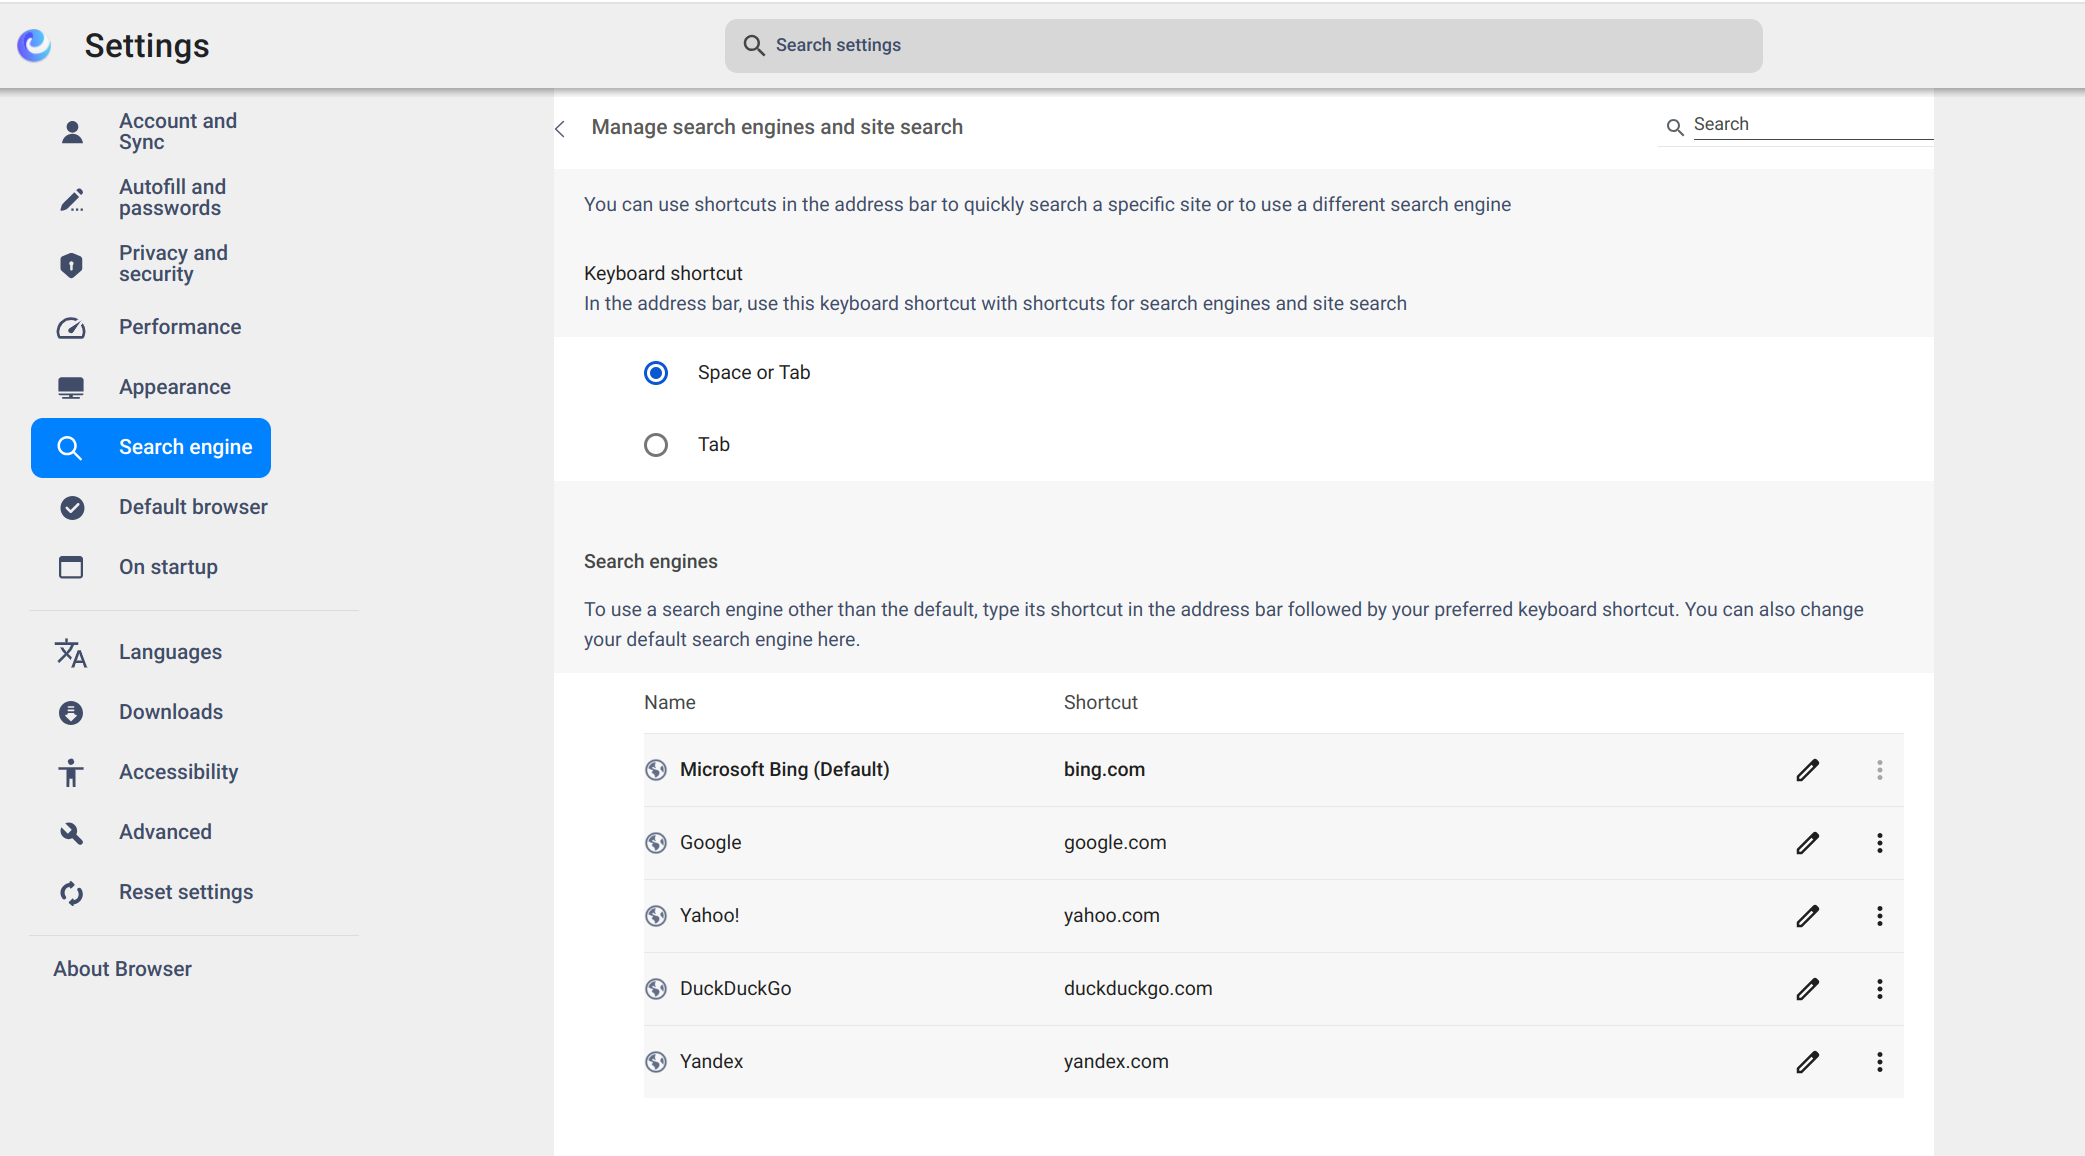Open the Performance settings page
Image resolution: width=2085 pixels, height=1156 pixels.
[150, 328]
